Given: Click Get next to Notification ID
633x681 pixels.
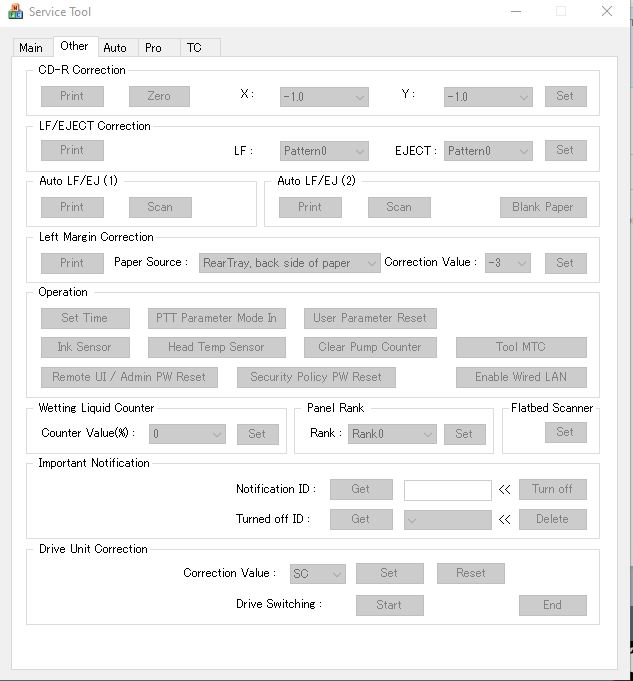Looking at the screenshot, I should [361, 489].
